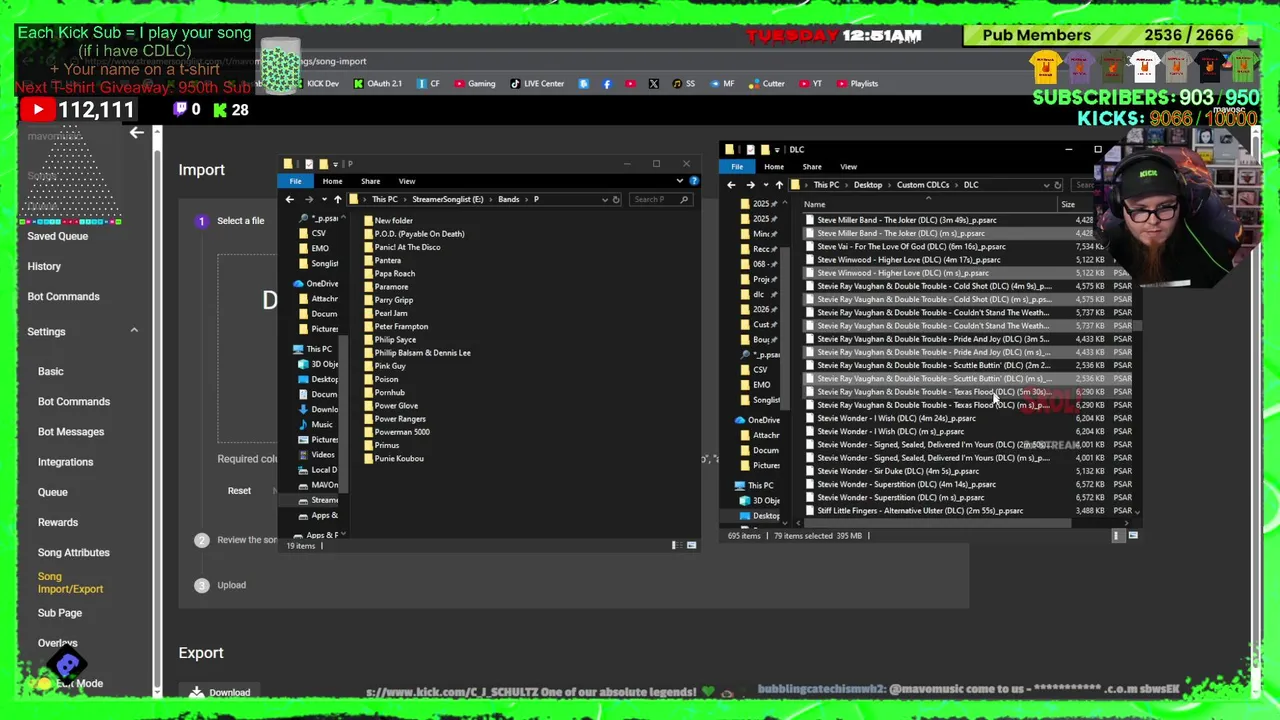This screenshot has height=720, width=1280.
Task: Switch DLC window to details view icon
Action: coord(1117,536)
